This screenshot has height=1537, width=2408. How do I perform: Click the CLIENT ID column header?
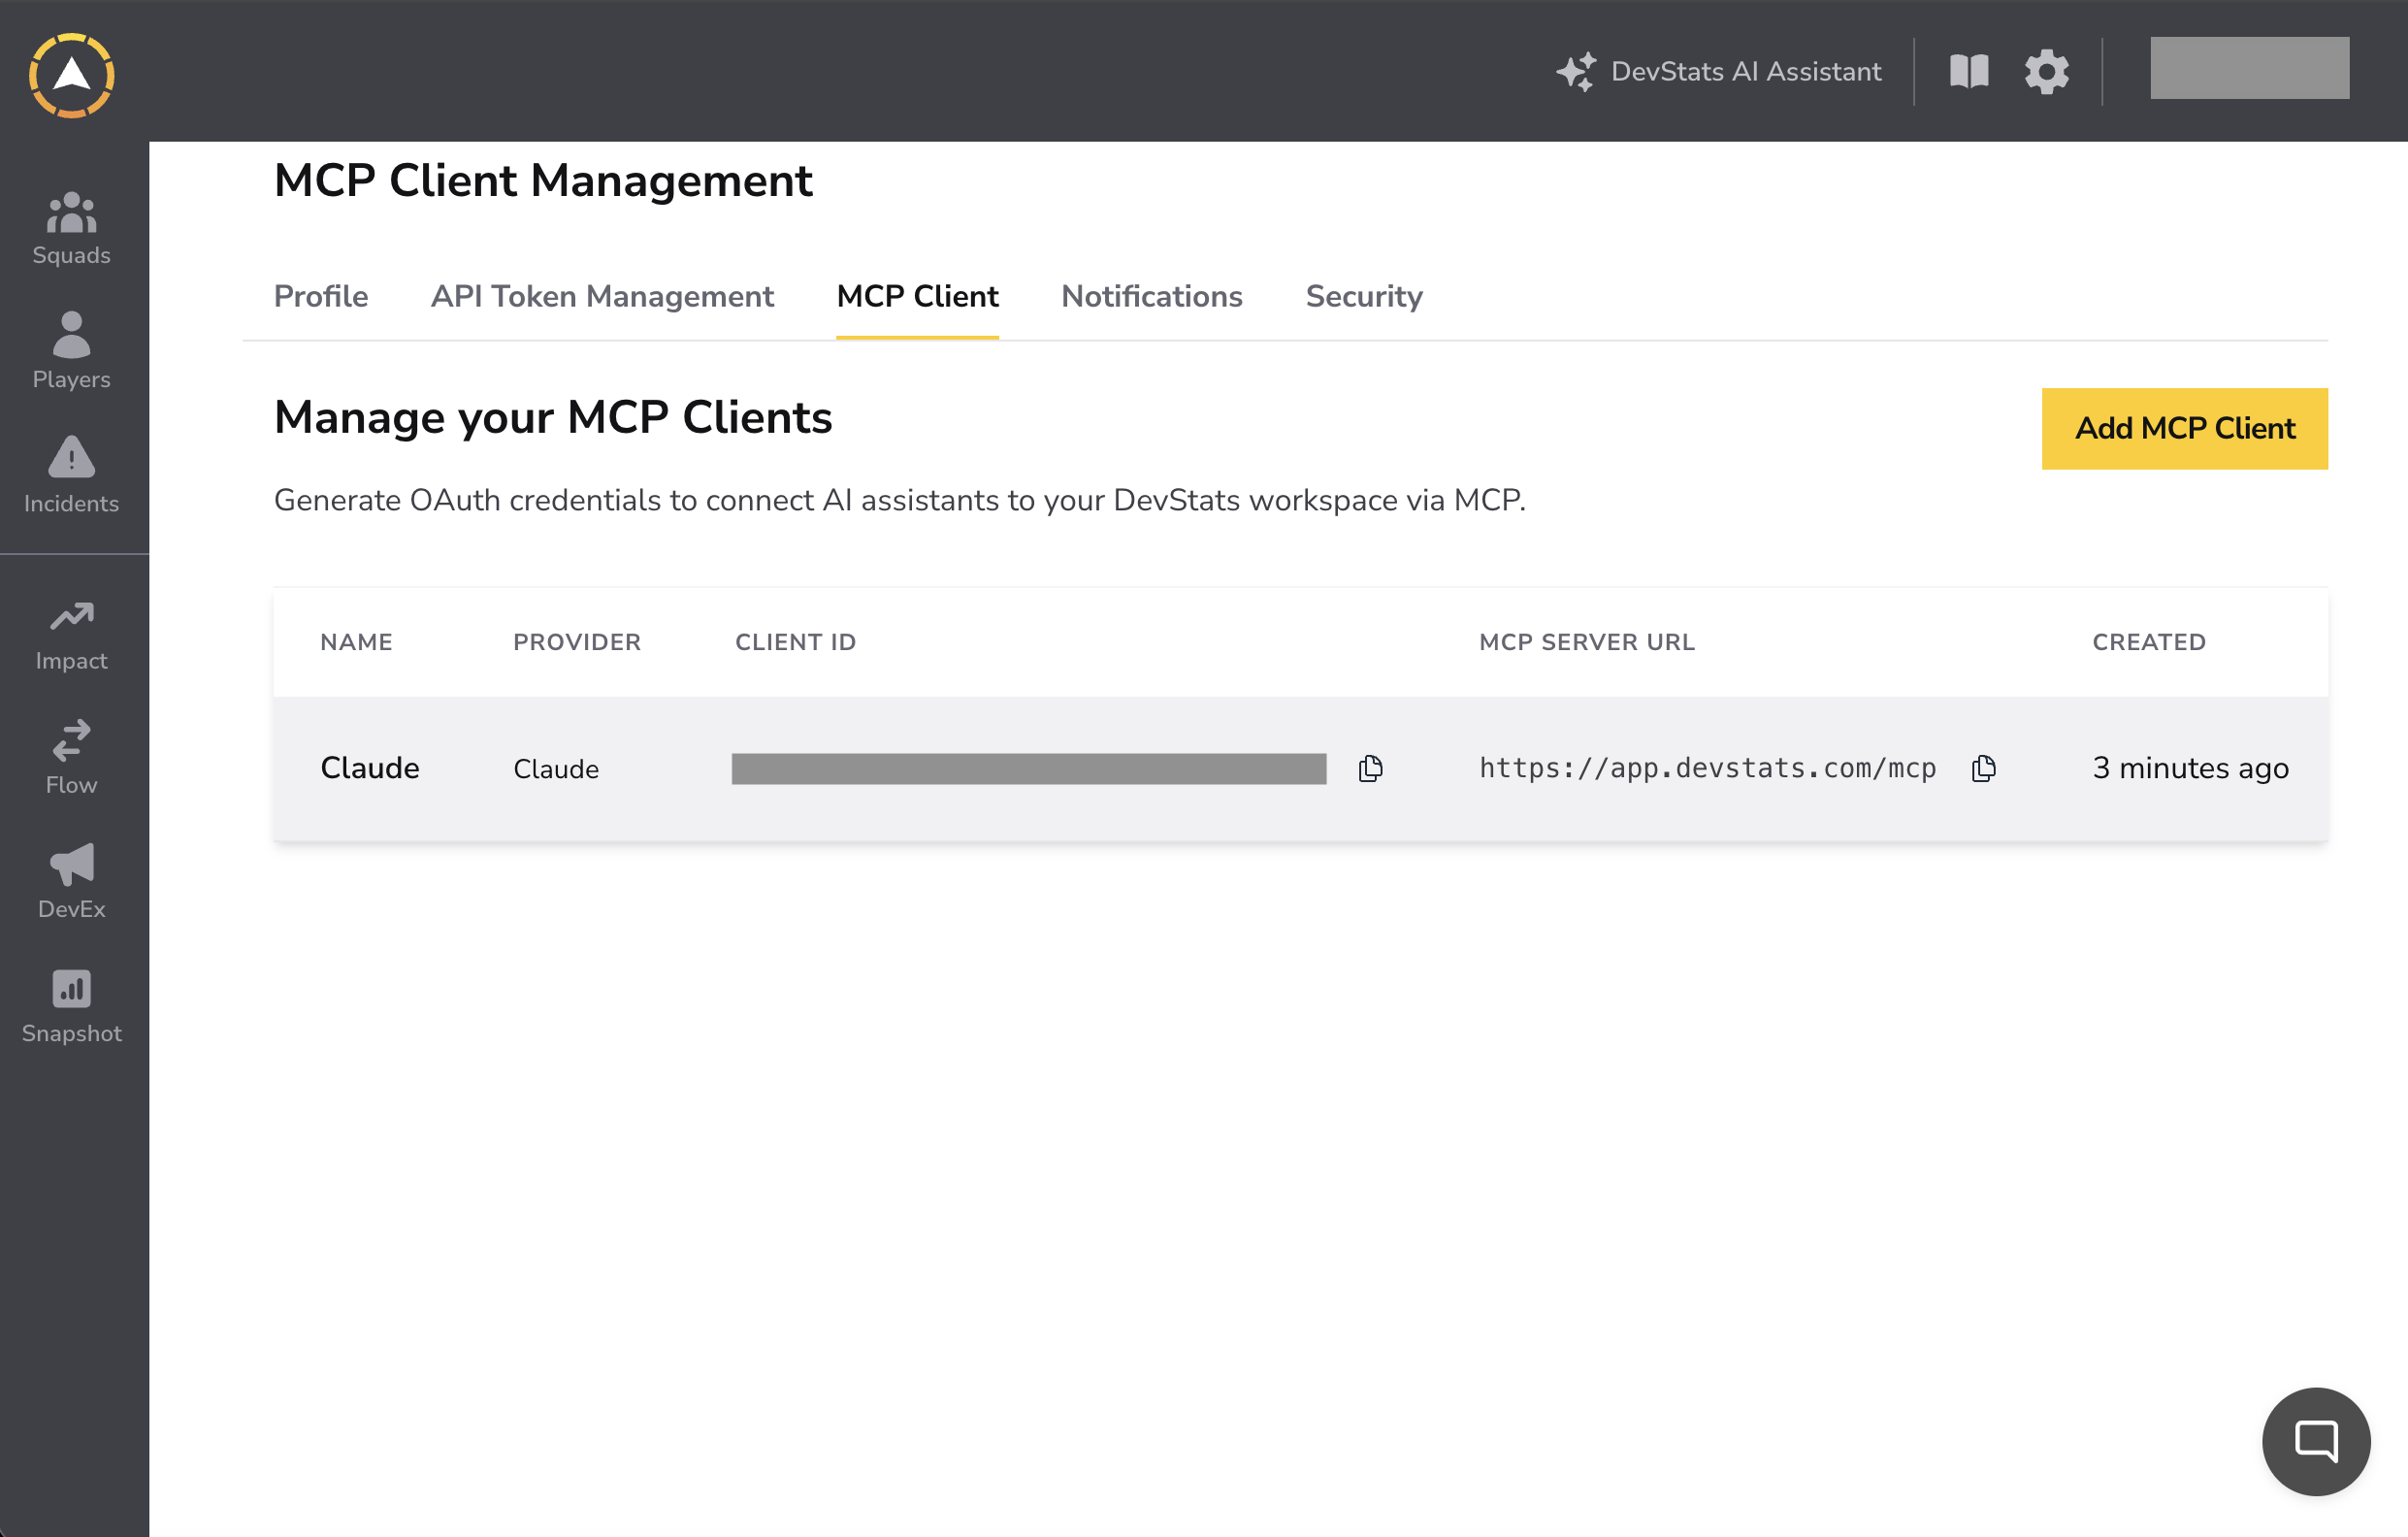(x=796, y=642)
